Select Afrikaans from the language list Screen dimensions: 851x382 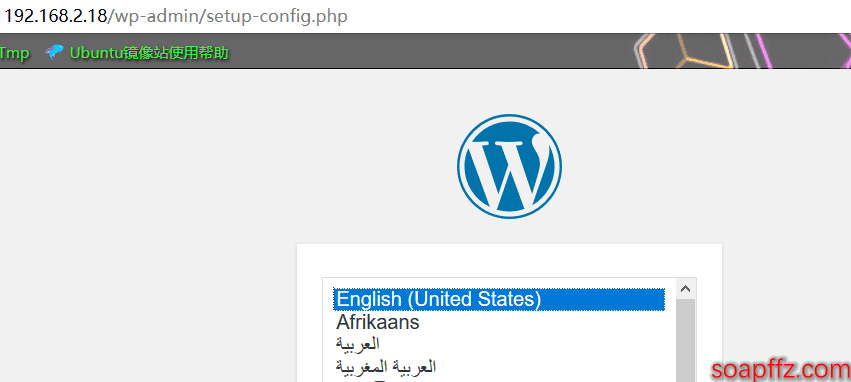click(x=378, y=322)
